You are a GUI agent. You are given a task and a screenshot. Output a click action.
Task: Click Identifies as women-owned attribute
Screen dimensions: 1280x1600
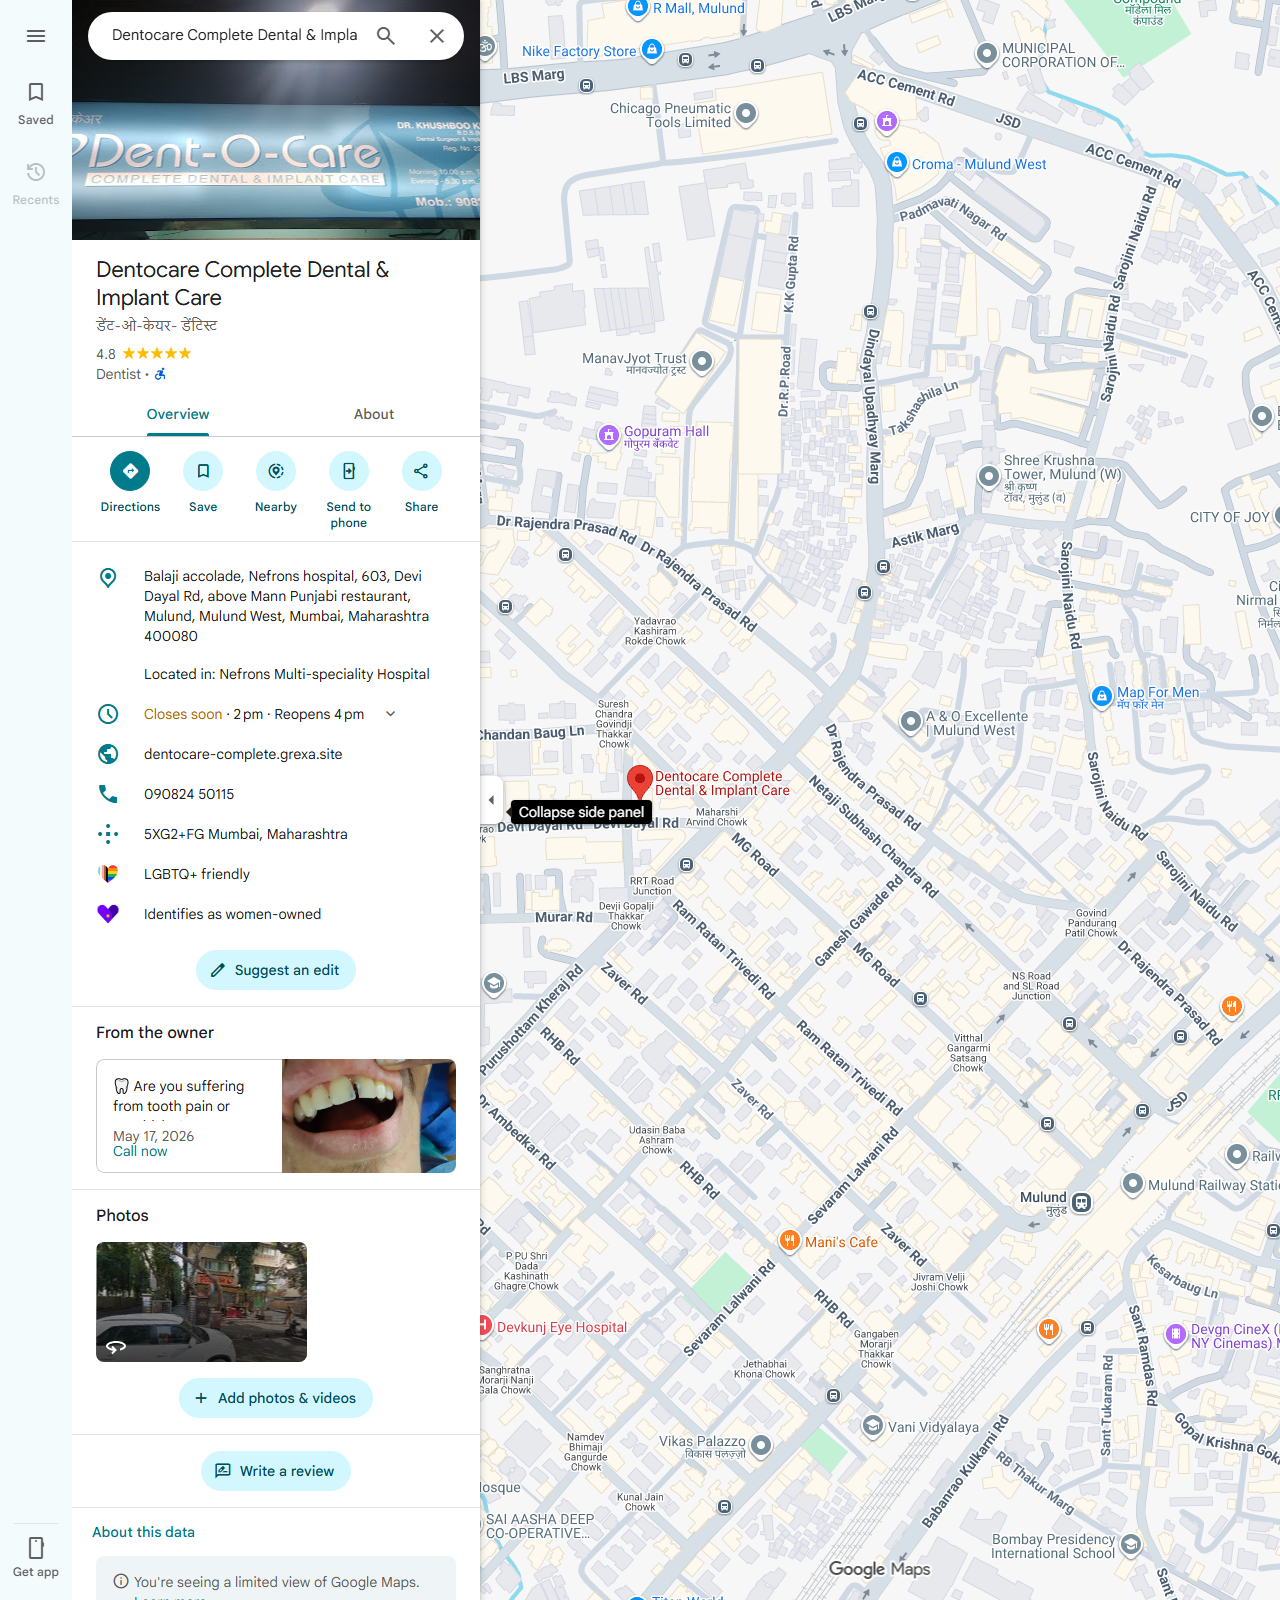[x=232, y=914]
